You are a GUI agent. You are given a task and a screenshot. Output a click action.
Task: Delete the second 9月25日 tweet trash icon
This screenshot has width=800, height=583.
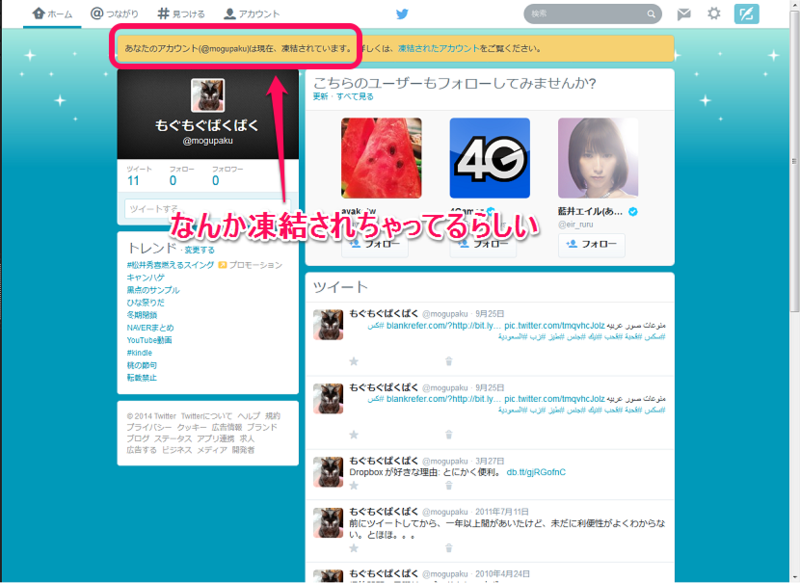click(448, 435)
